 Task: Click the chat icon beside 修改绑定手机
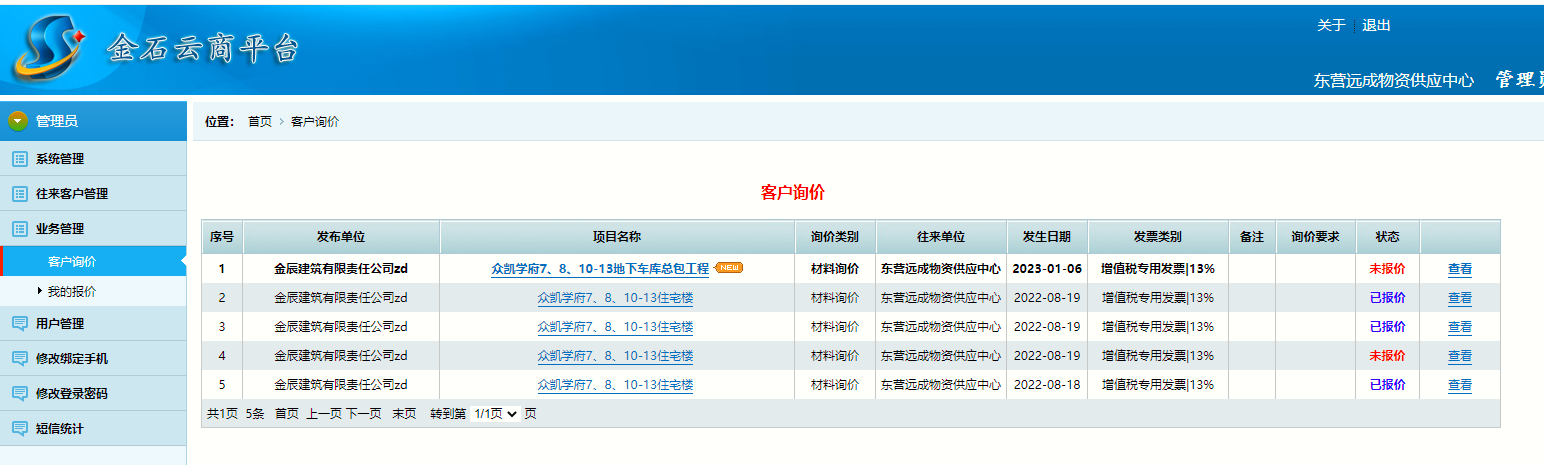pyautogui.click(x=19, y=359)
